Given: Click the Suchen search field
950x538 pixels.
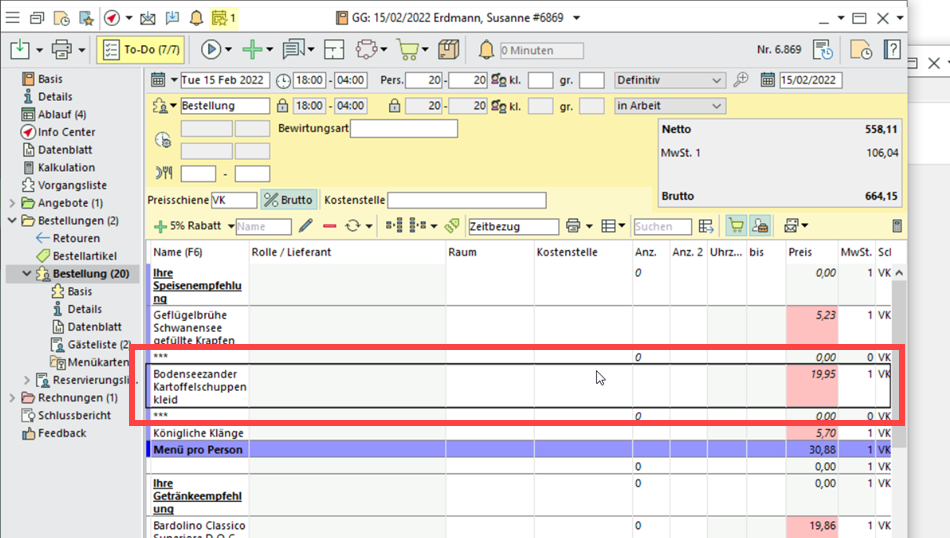Looking at the screenshot, I should click(x=661, y=227).
